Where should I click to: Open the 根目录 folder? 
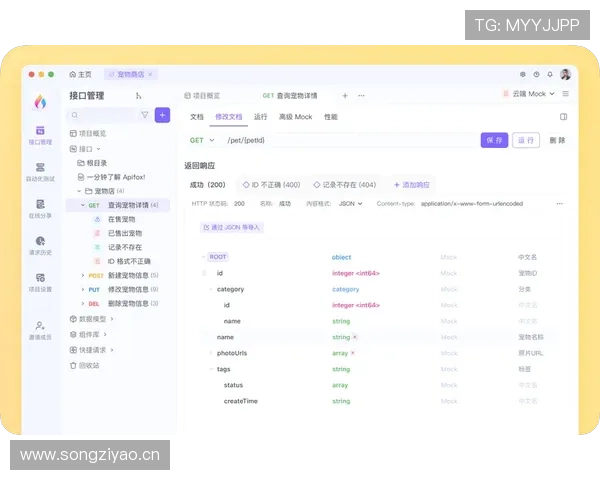click(x=92, y=163)
